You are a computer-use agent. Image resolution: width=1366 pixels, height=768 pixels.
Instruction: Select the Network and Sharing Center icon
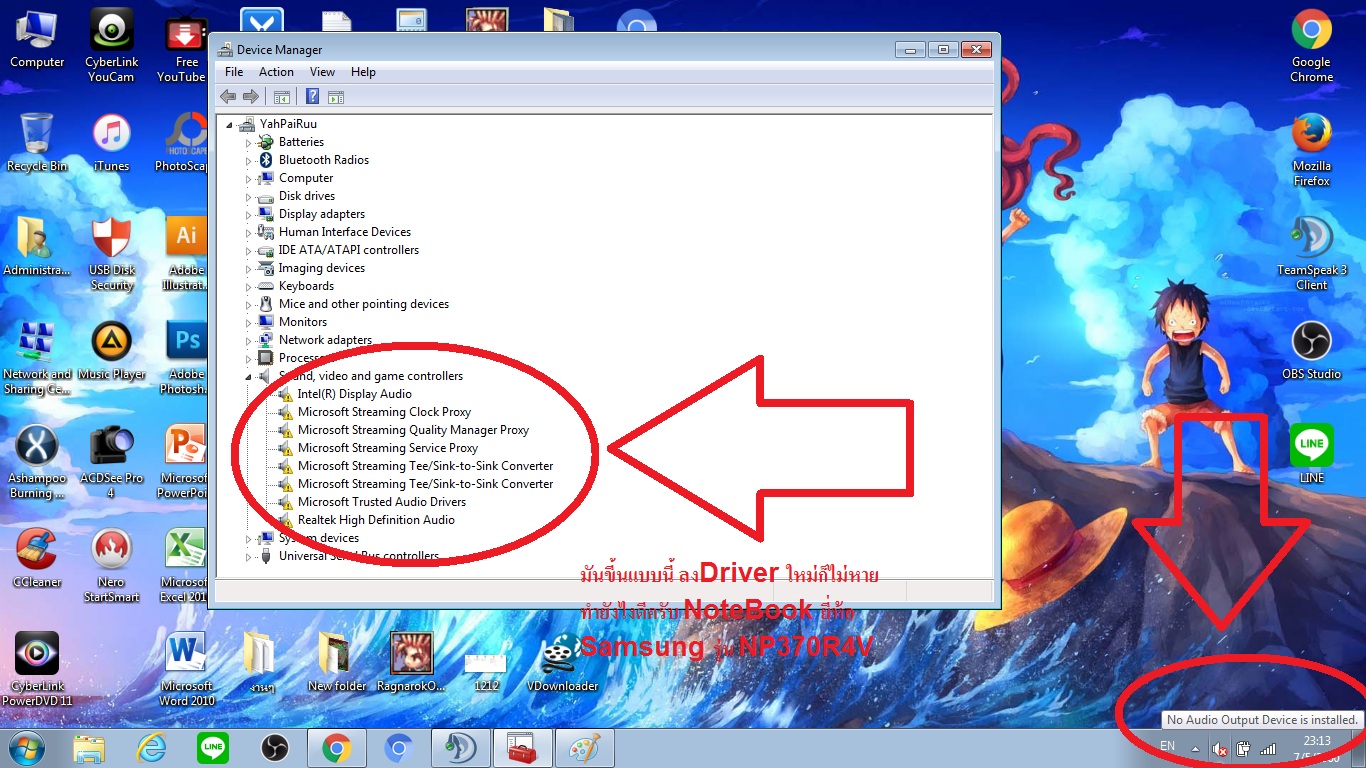[x=37, y=358]
